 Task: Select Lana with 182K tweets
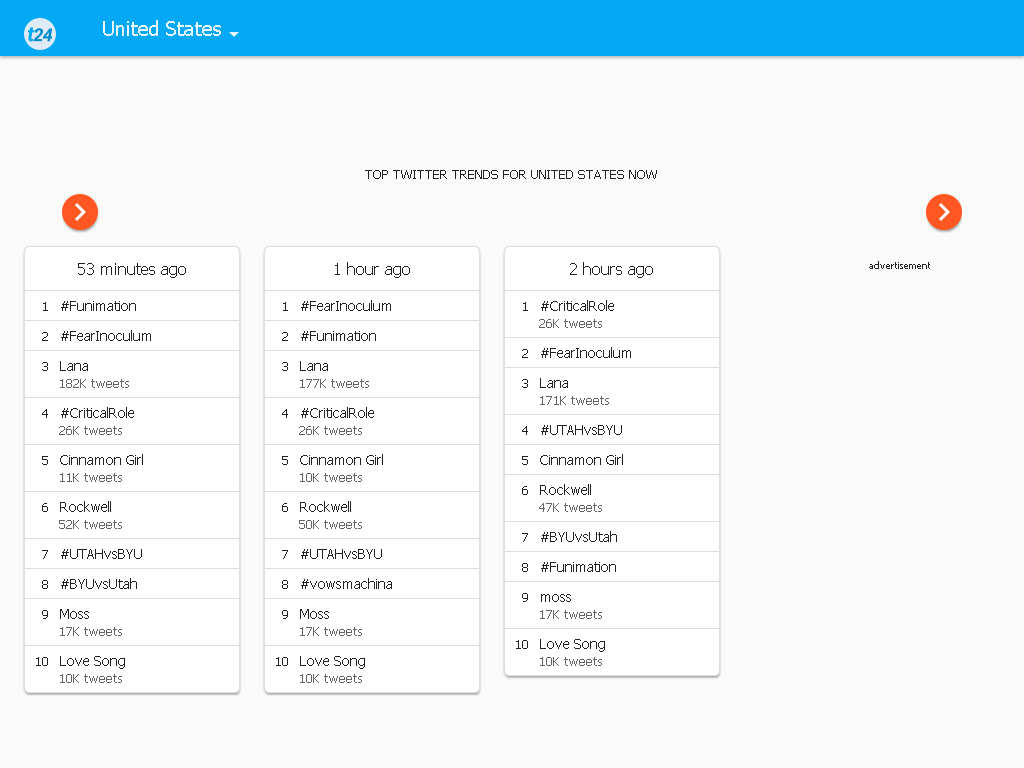[132, 374]
